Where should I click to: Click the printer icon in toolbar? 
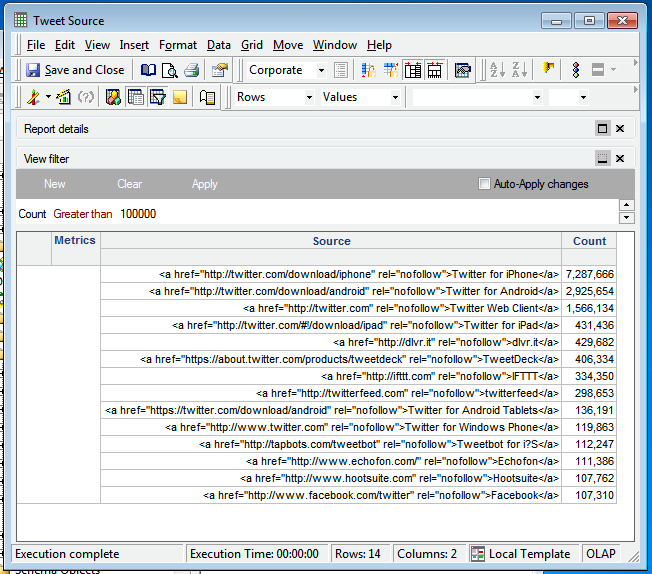click(190, 70)
